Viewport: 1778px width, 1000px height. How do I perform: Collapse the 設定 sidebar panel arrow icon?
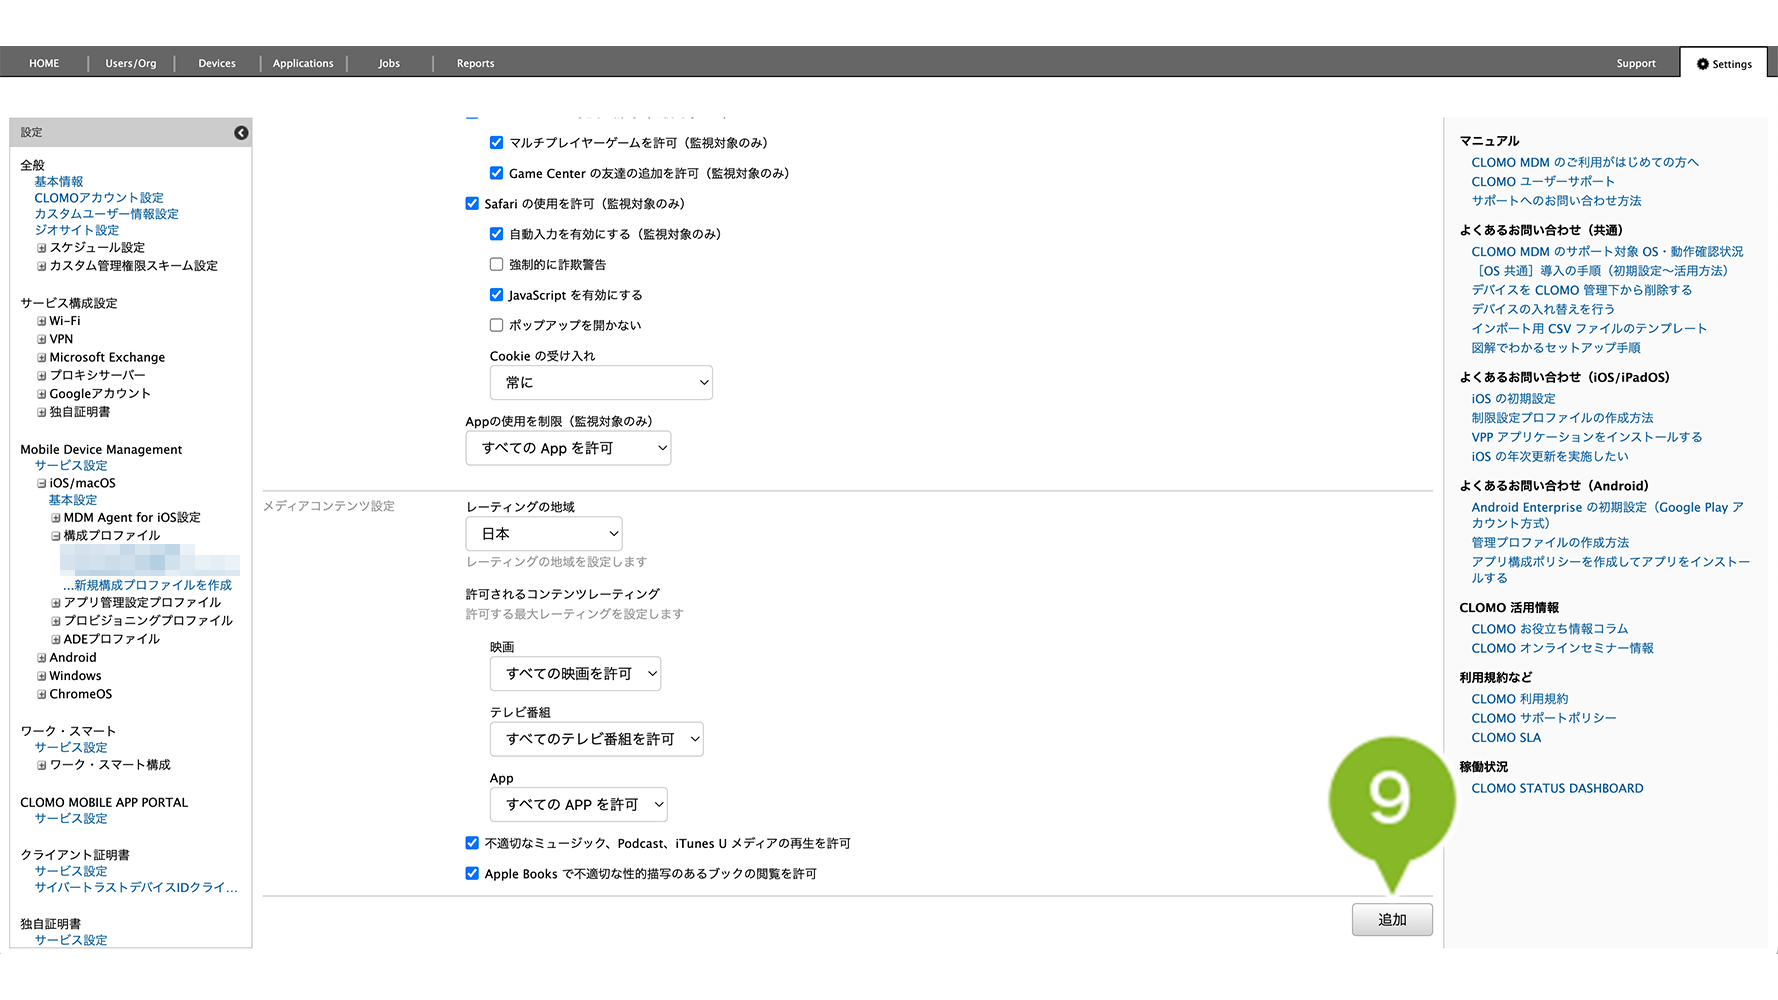coord(241,133)
